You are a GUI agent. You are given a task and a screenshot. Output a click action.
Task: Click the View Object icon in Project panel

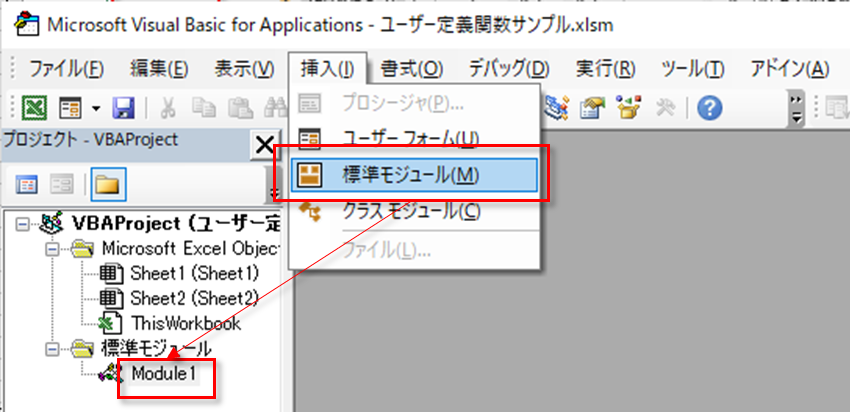point(61,184)
